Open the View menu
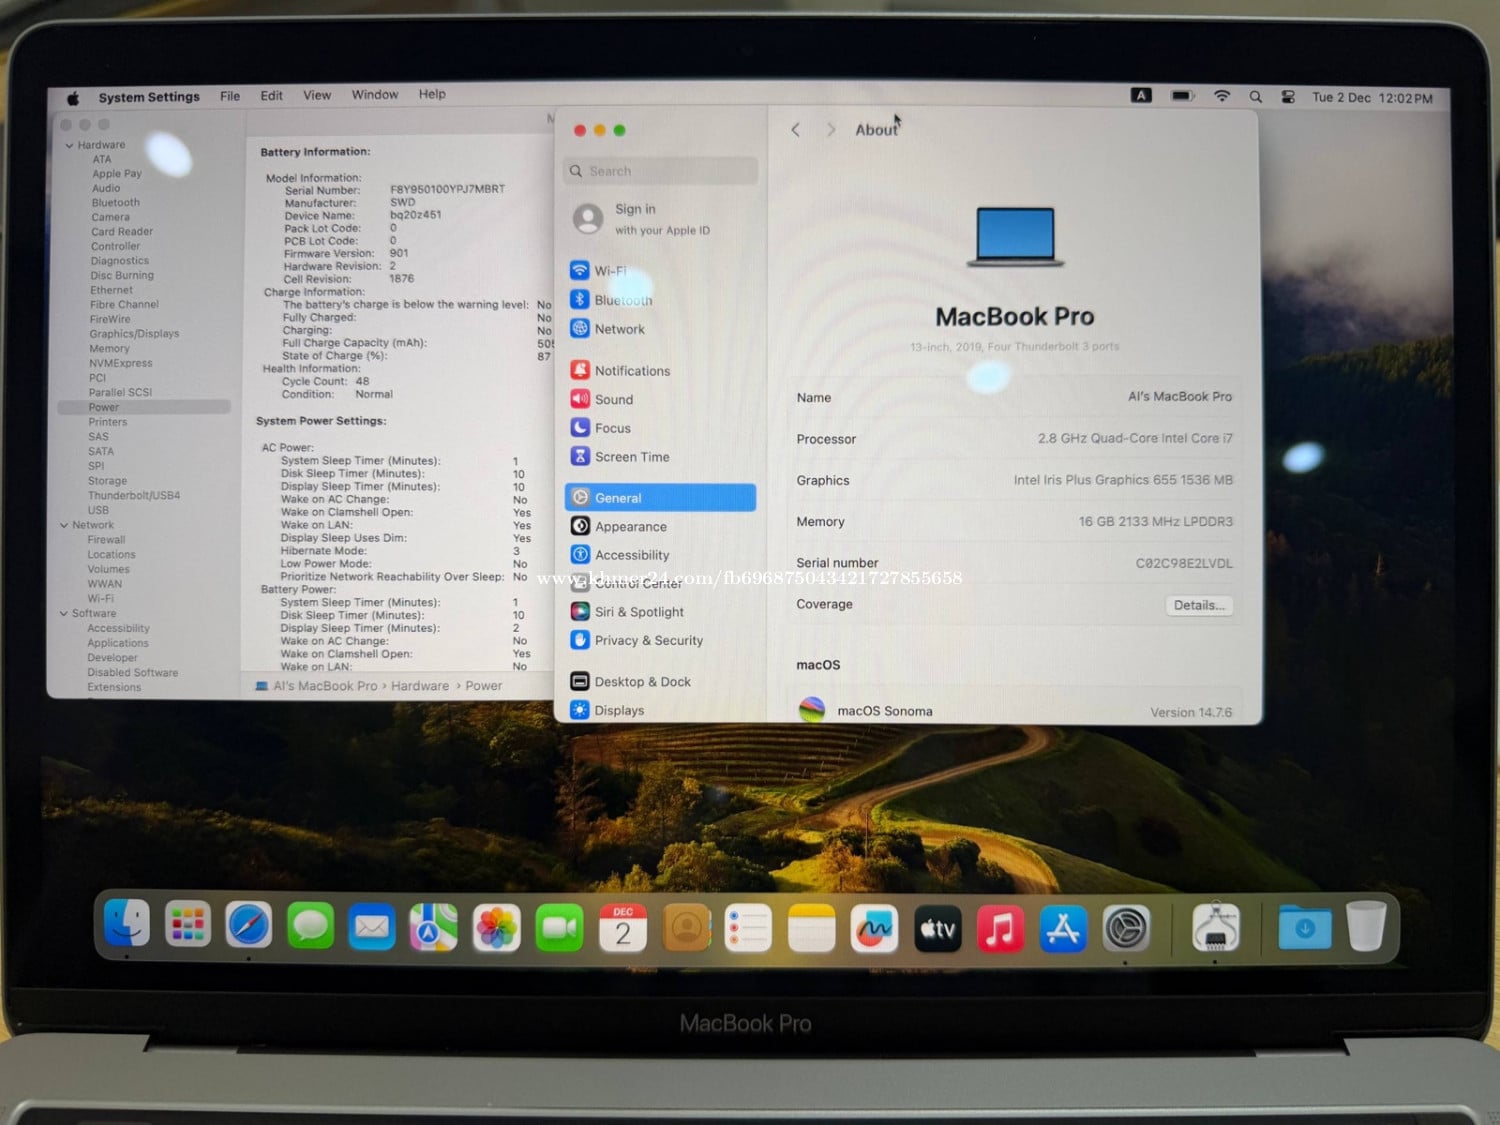Screen dimensions: 1500x1125 click(x=317, y=95)
